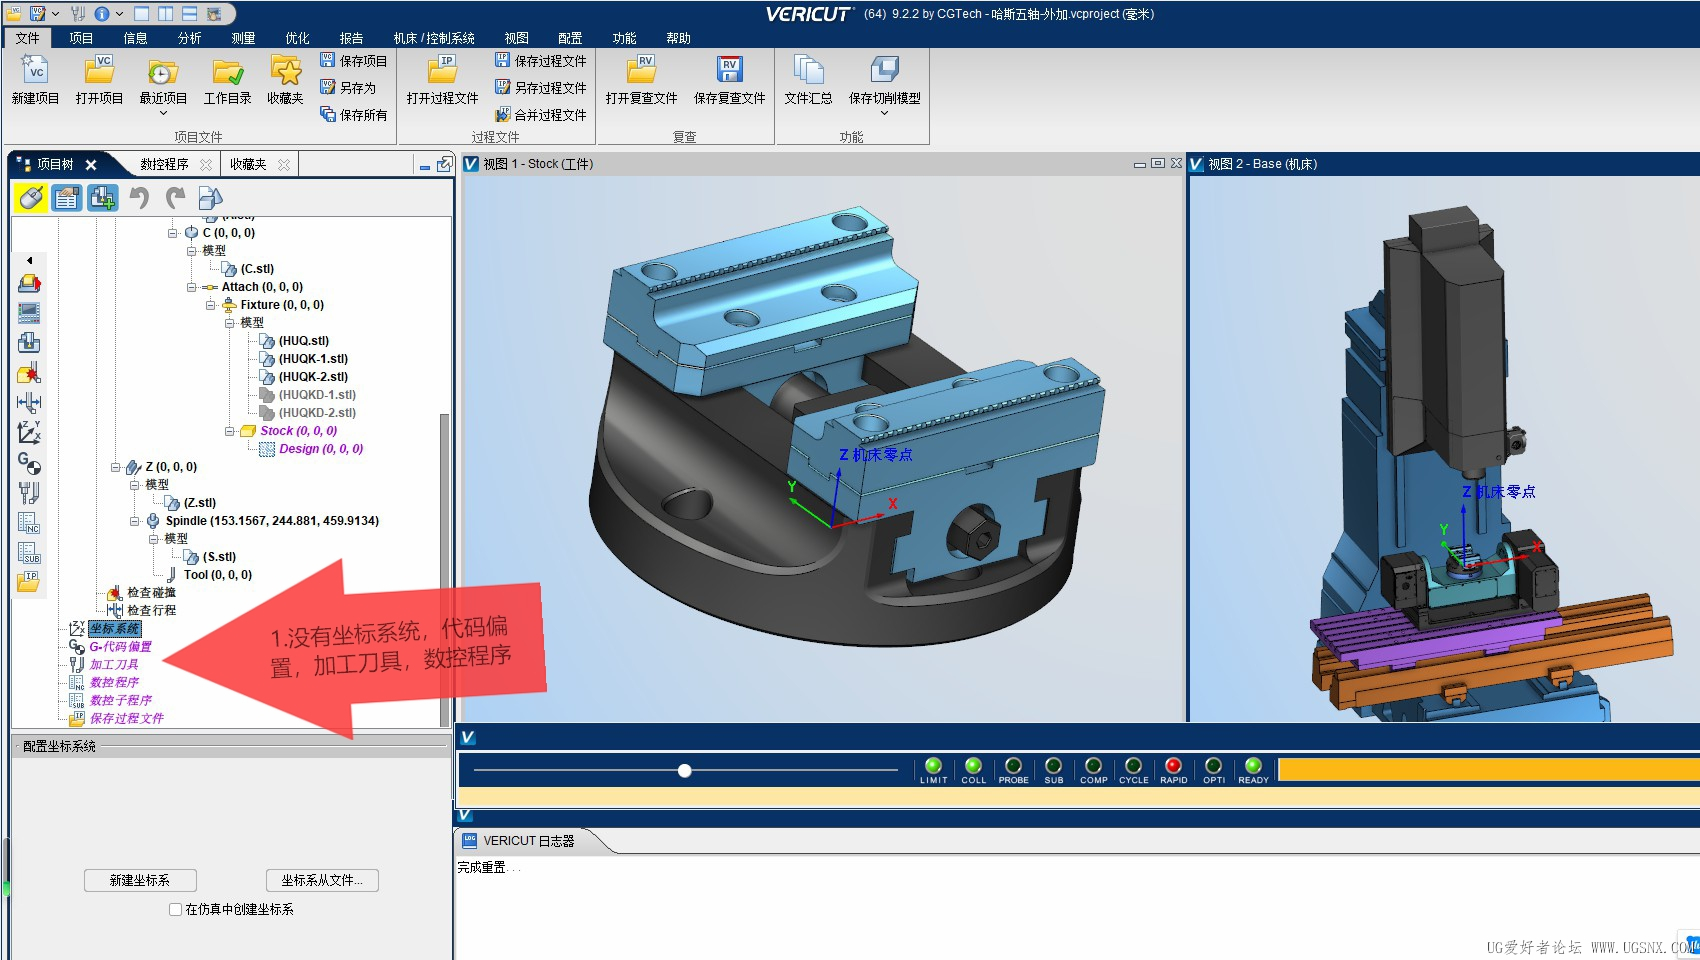The width and height of the screenshot is (1700, 960).
Task: Click Merge In-Process Files (合并过程文件)
Action: pos(540,115)
